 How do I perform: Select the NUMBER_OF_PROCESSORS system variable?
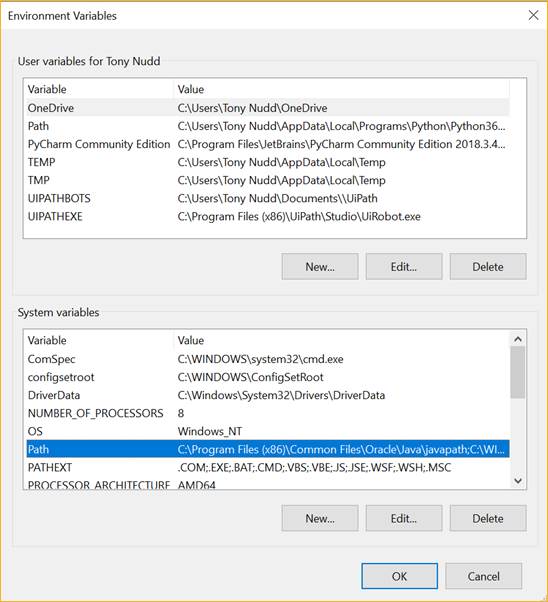click(268, 413)
